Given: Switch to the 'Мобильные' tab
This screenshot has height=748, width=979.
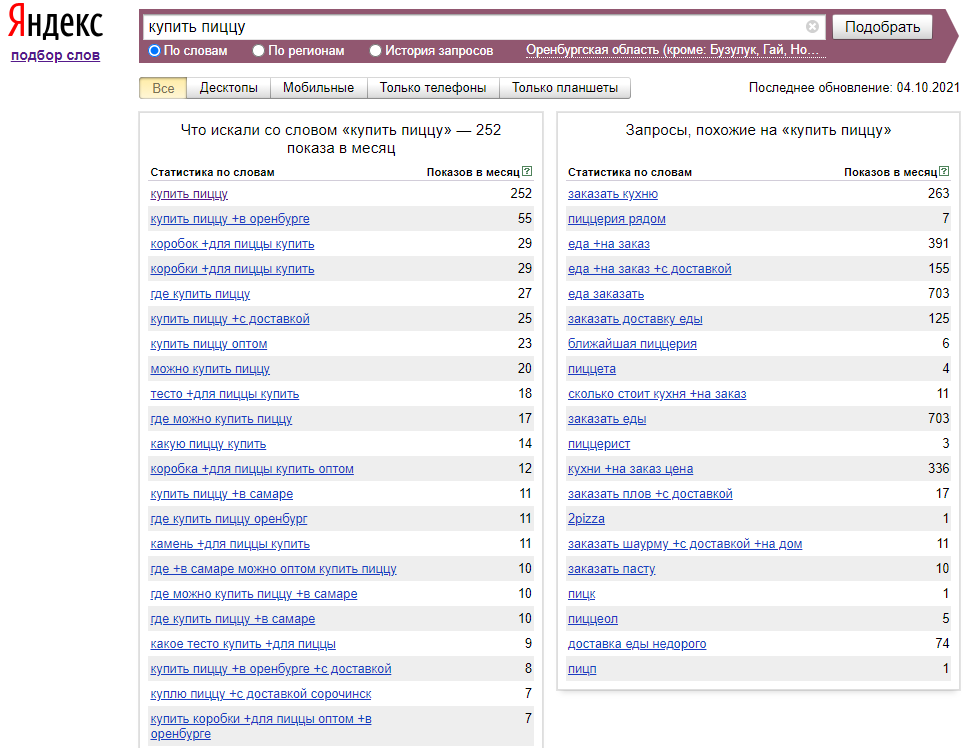Looking at the screenshot, I should coord(318,88).
